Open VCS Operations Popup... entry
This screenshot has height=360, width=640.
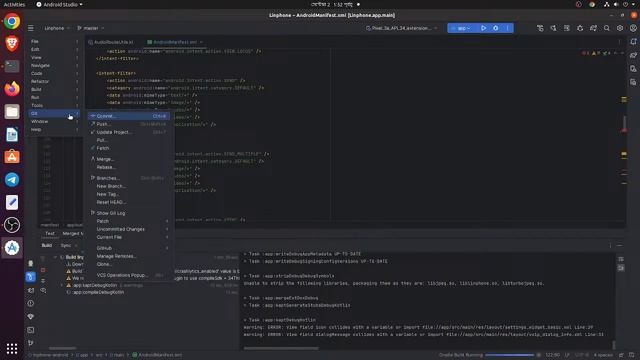(x=129, y=275)
